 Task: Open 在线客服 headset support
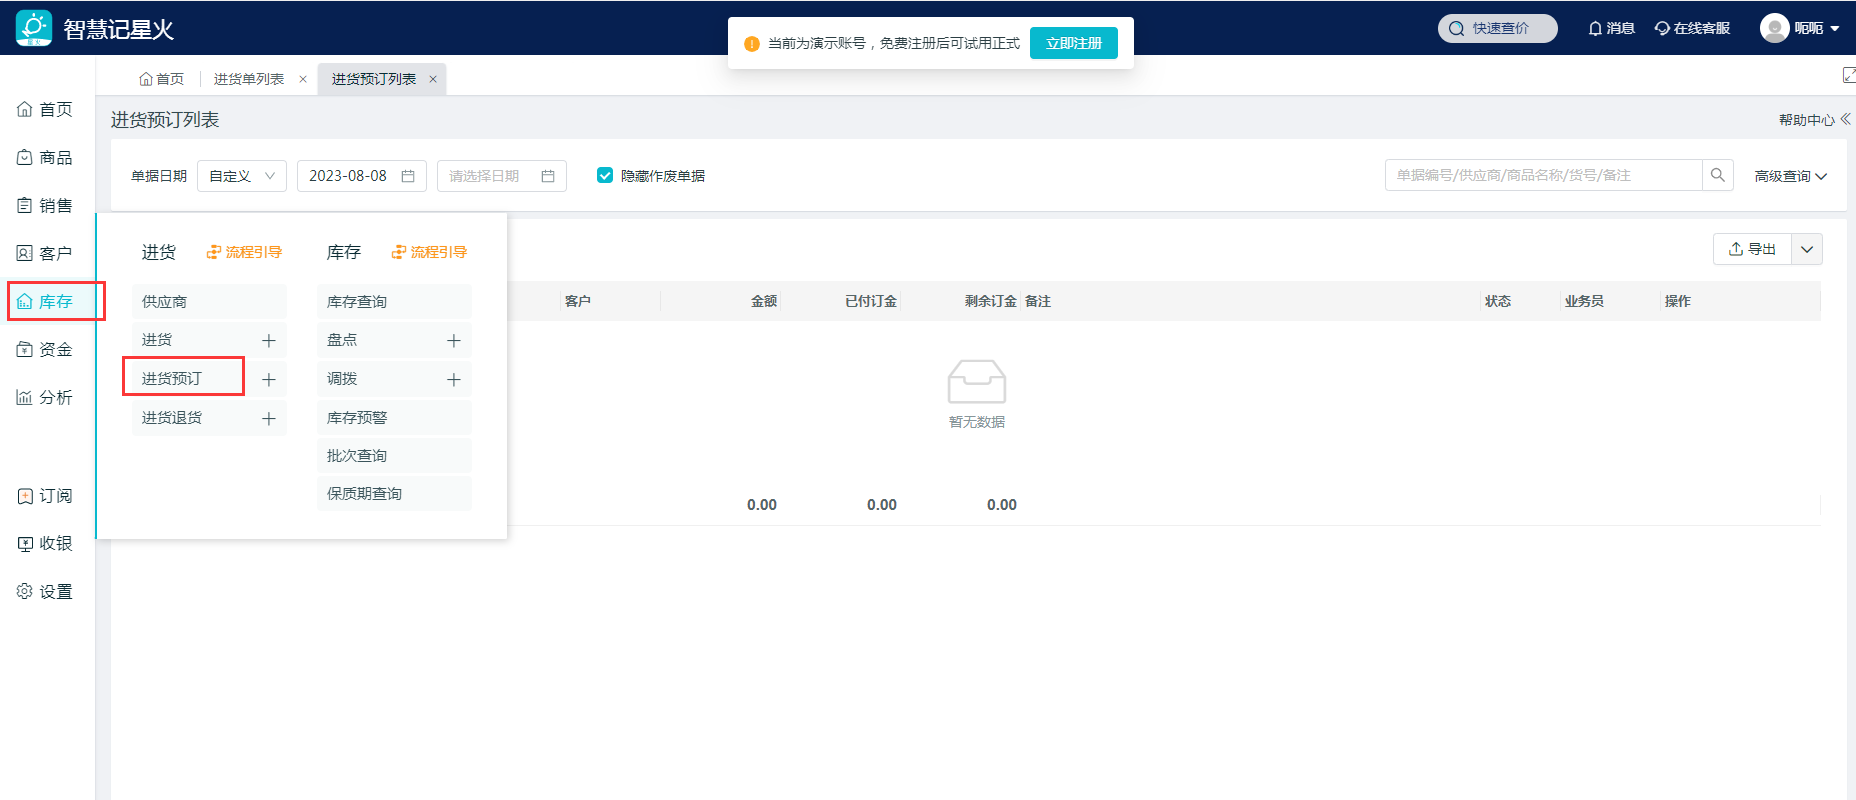tap(1692, 28)
